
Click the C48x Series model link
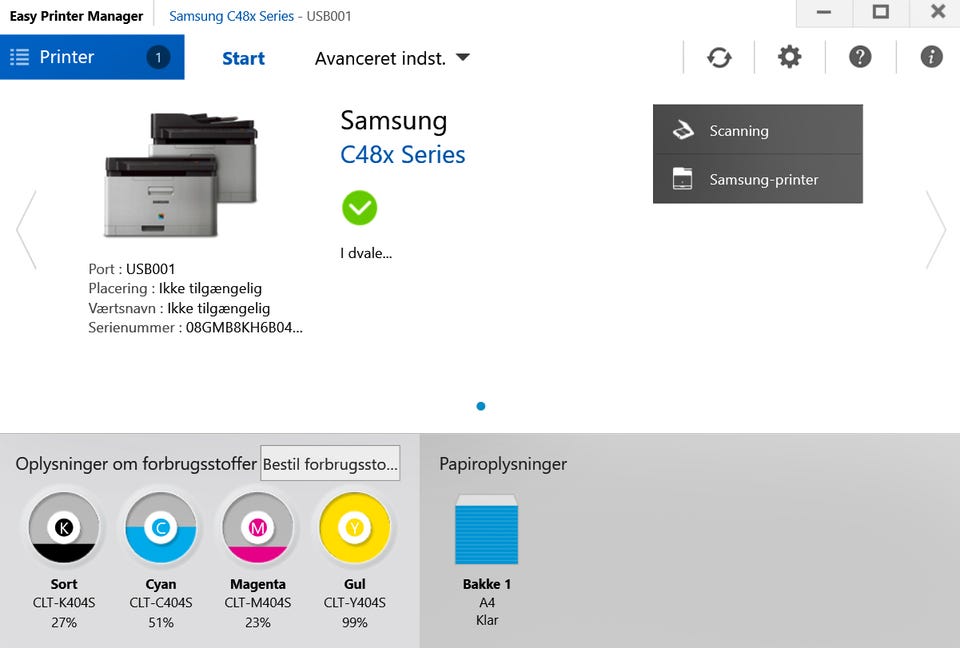coord(402,155)
